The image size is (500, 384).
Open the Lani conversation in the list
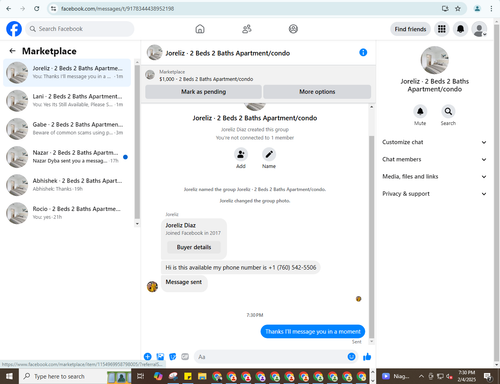coord(67,100)
